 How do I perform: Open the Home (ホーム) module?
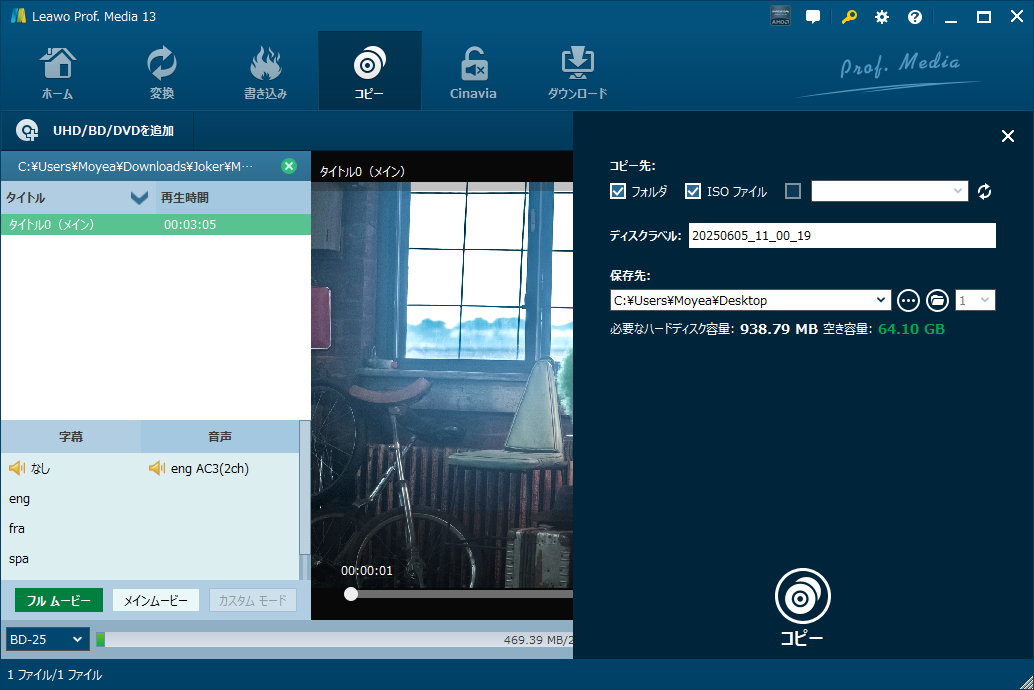coord(57,73)
